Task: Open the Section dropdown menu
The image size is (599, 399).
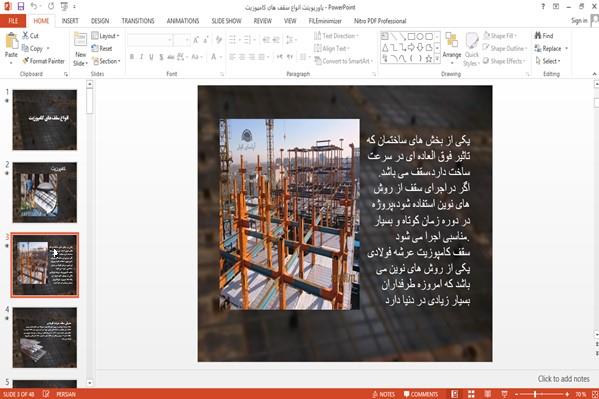Action: click(107, 61)
